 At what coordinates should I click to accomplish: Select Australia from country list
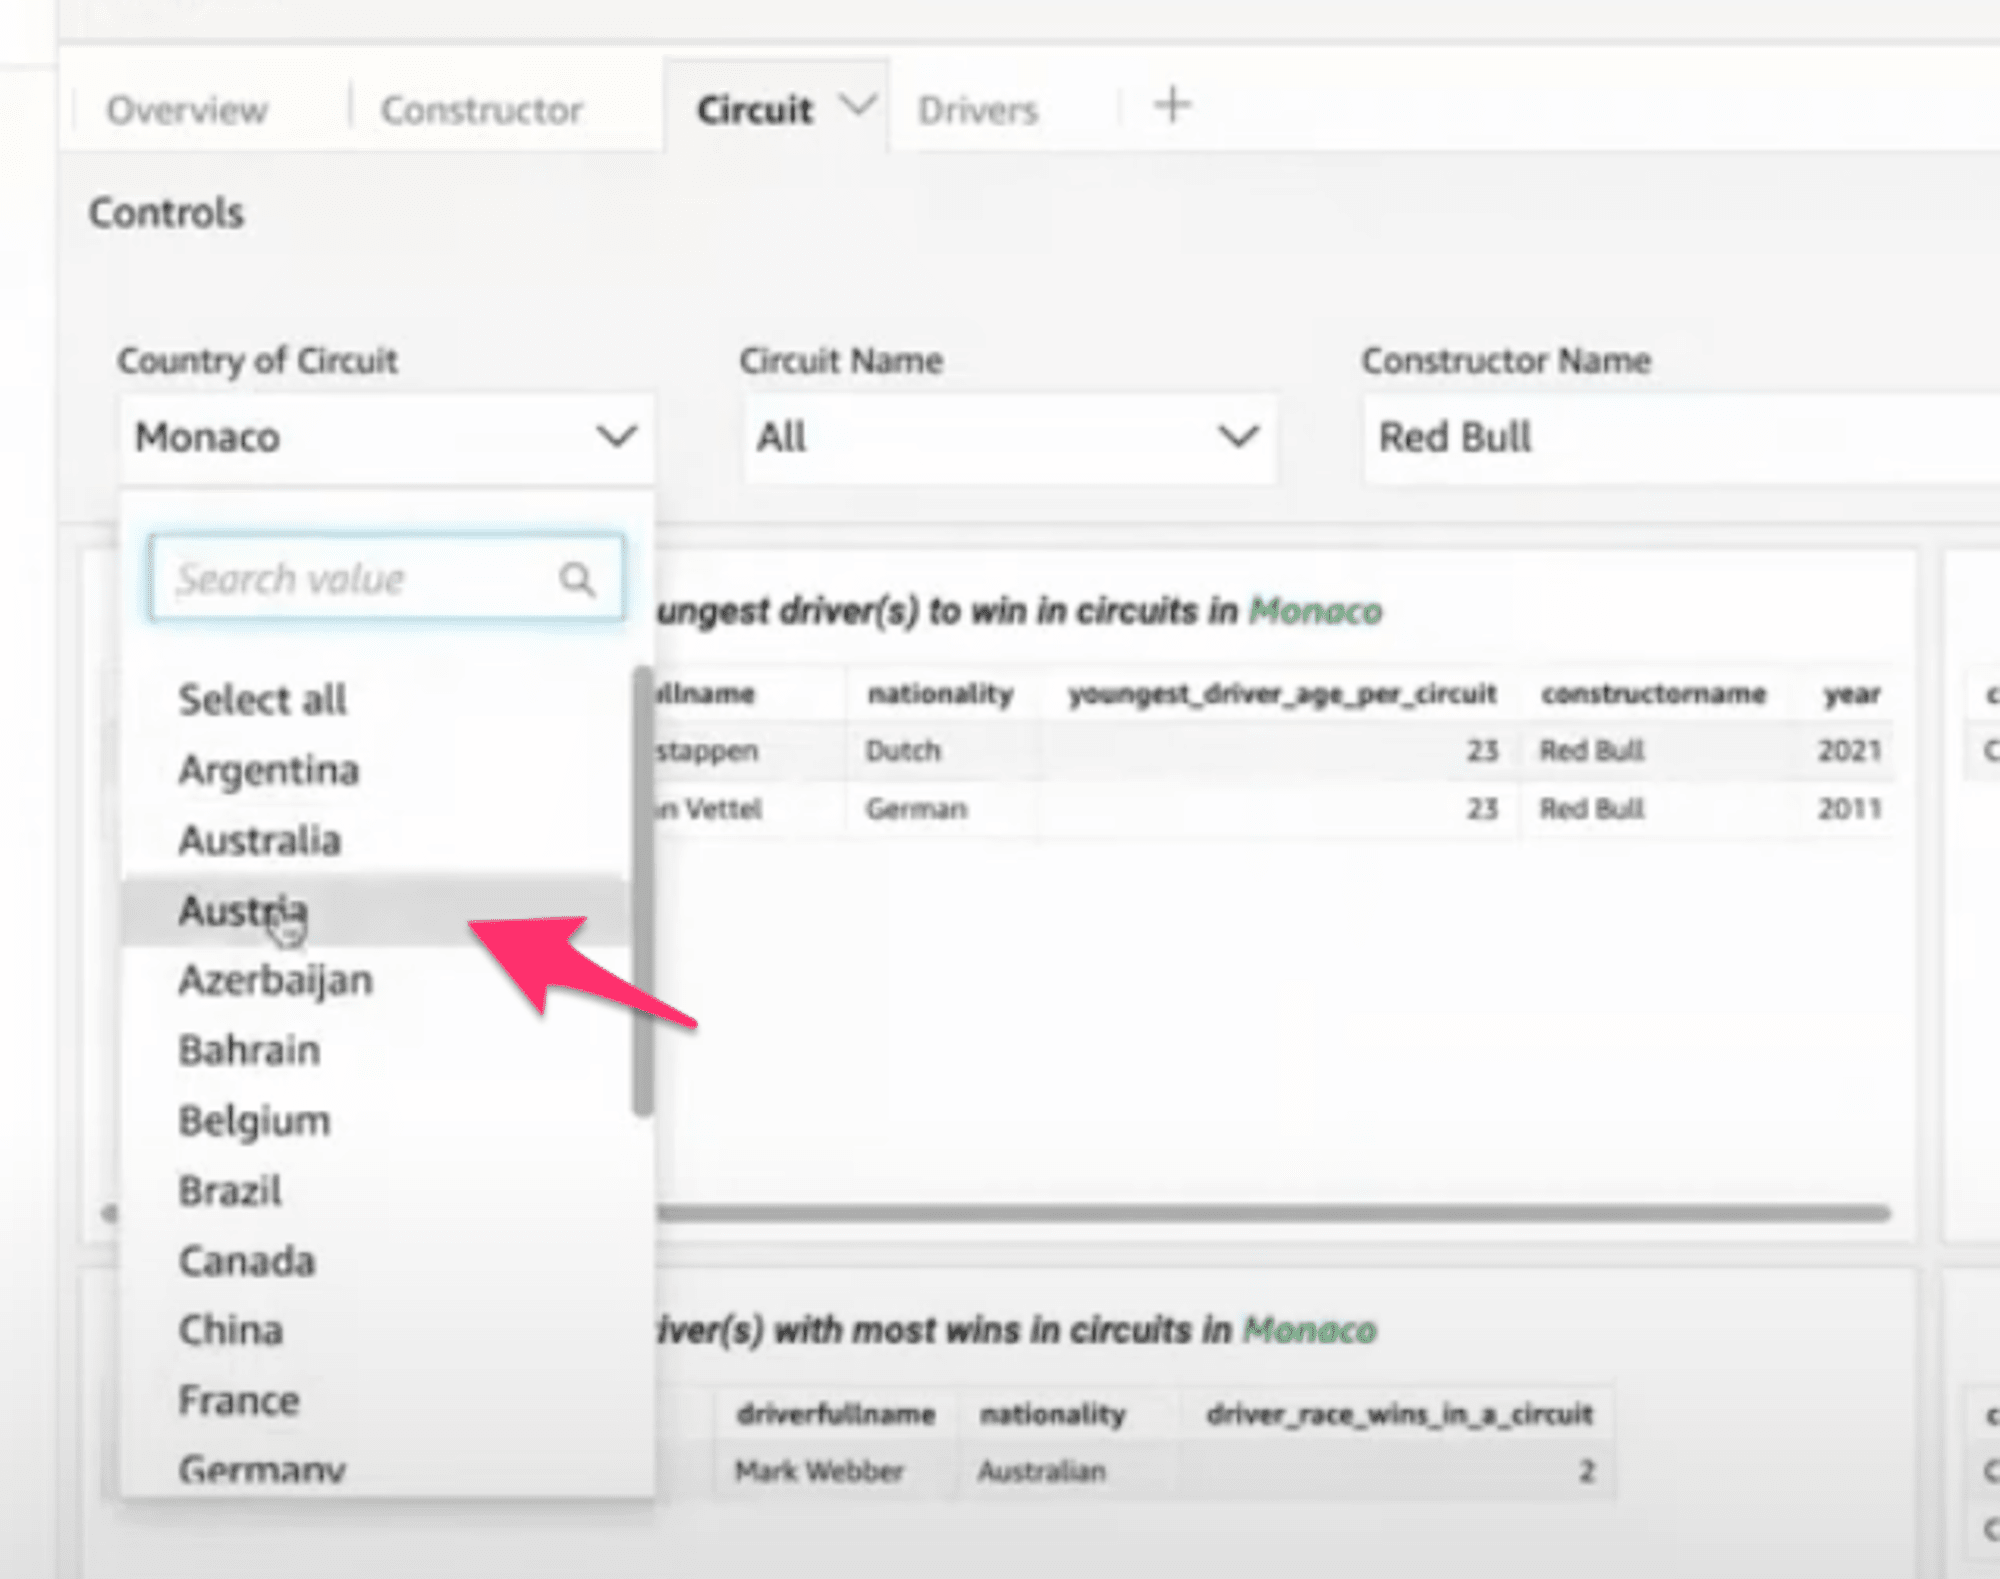coord(258,841)
